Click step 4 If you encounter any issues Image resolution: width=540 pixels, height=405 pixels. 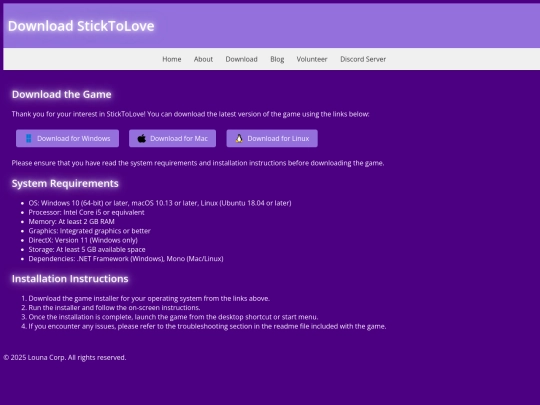207,326
